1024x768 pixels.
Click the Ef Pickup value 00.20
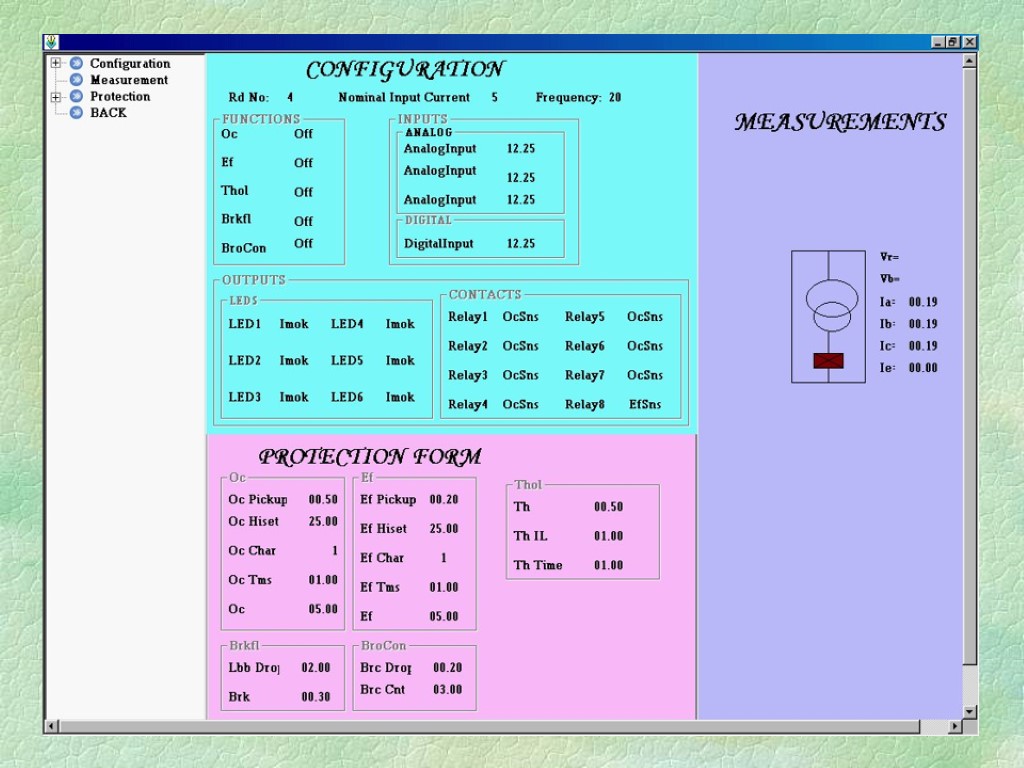tap(443, 500)
